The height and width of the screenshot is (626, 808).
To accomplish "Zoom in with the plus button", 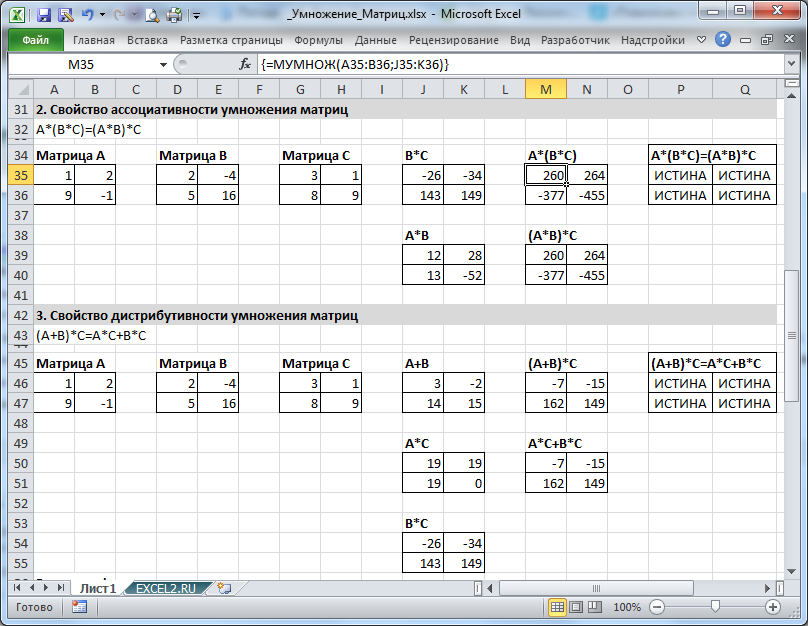I will click(x=772, y=607).
